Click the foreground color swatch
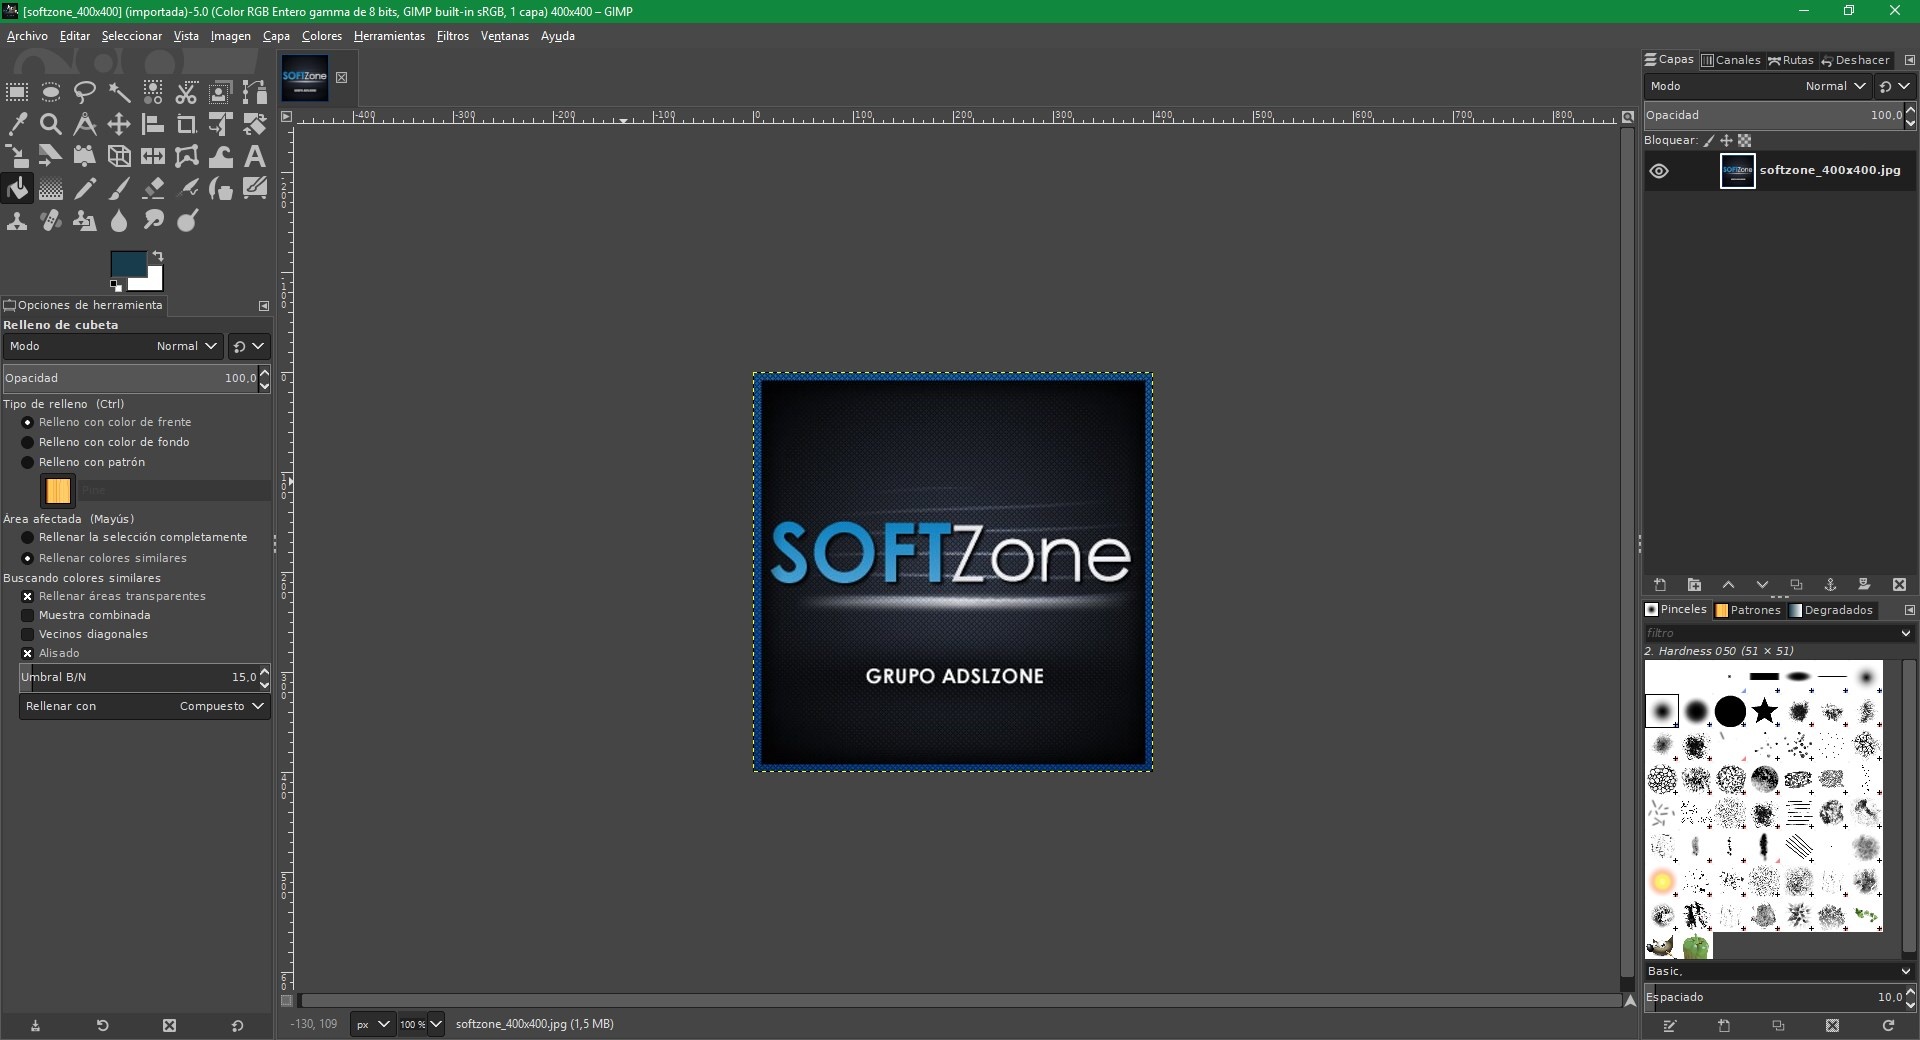This screenshot has width=1920, height=1040. 128,264
